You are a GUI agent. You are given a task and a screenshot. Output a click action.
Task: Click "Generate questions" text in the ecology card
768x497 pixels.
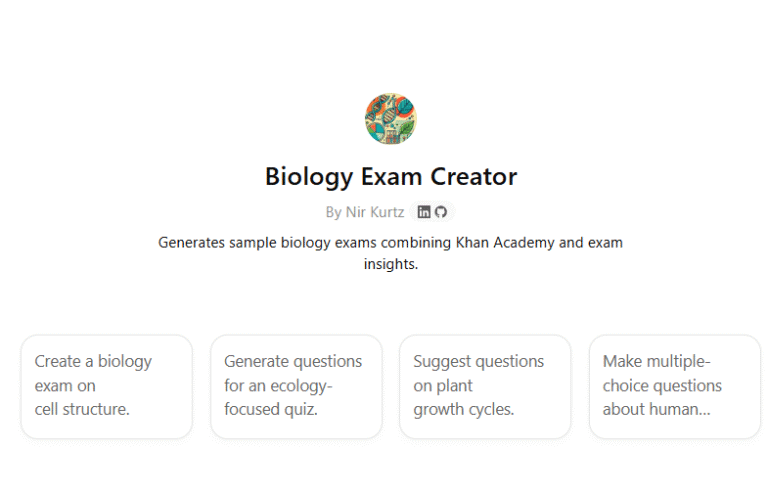tap(293, 361)
